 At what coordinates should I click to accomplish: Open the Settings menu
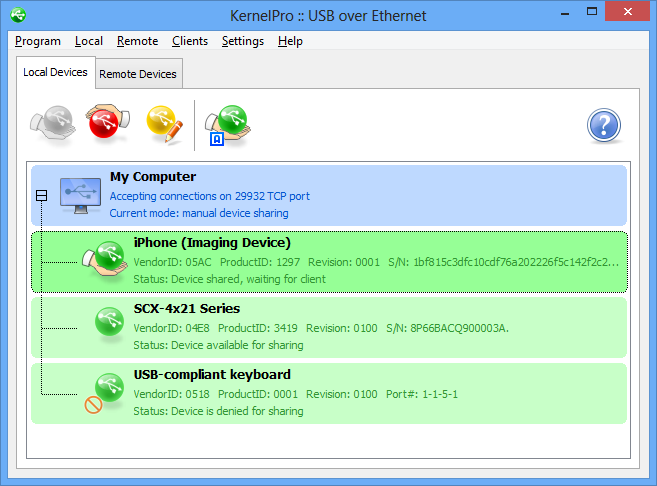(x=243, y=41)
